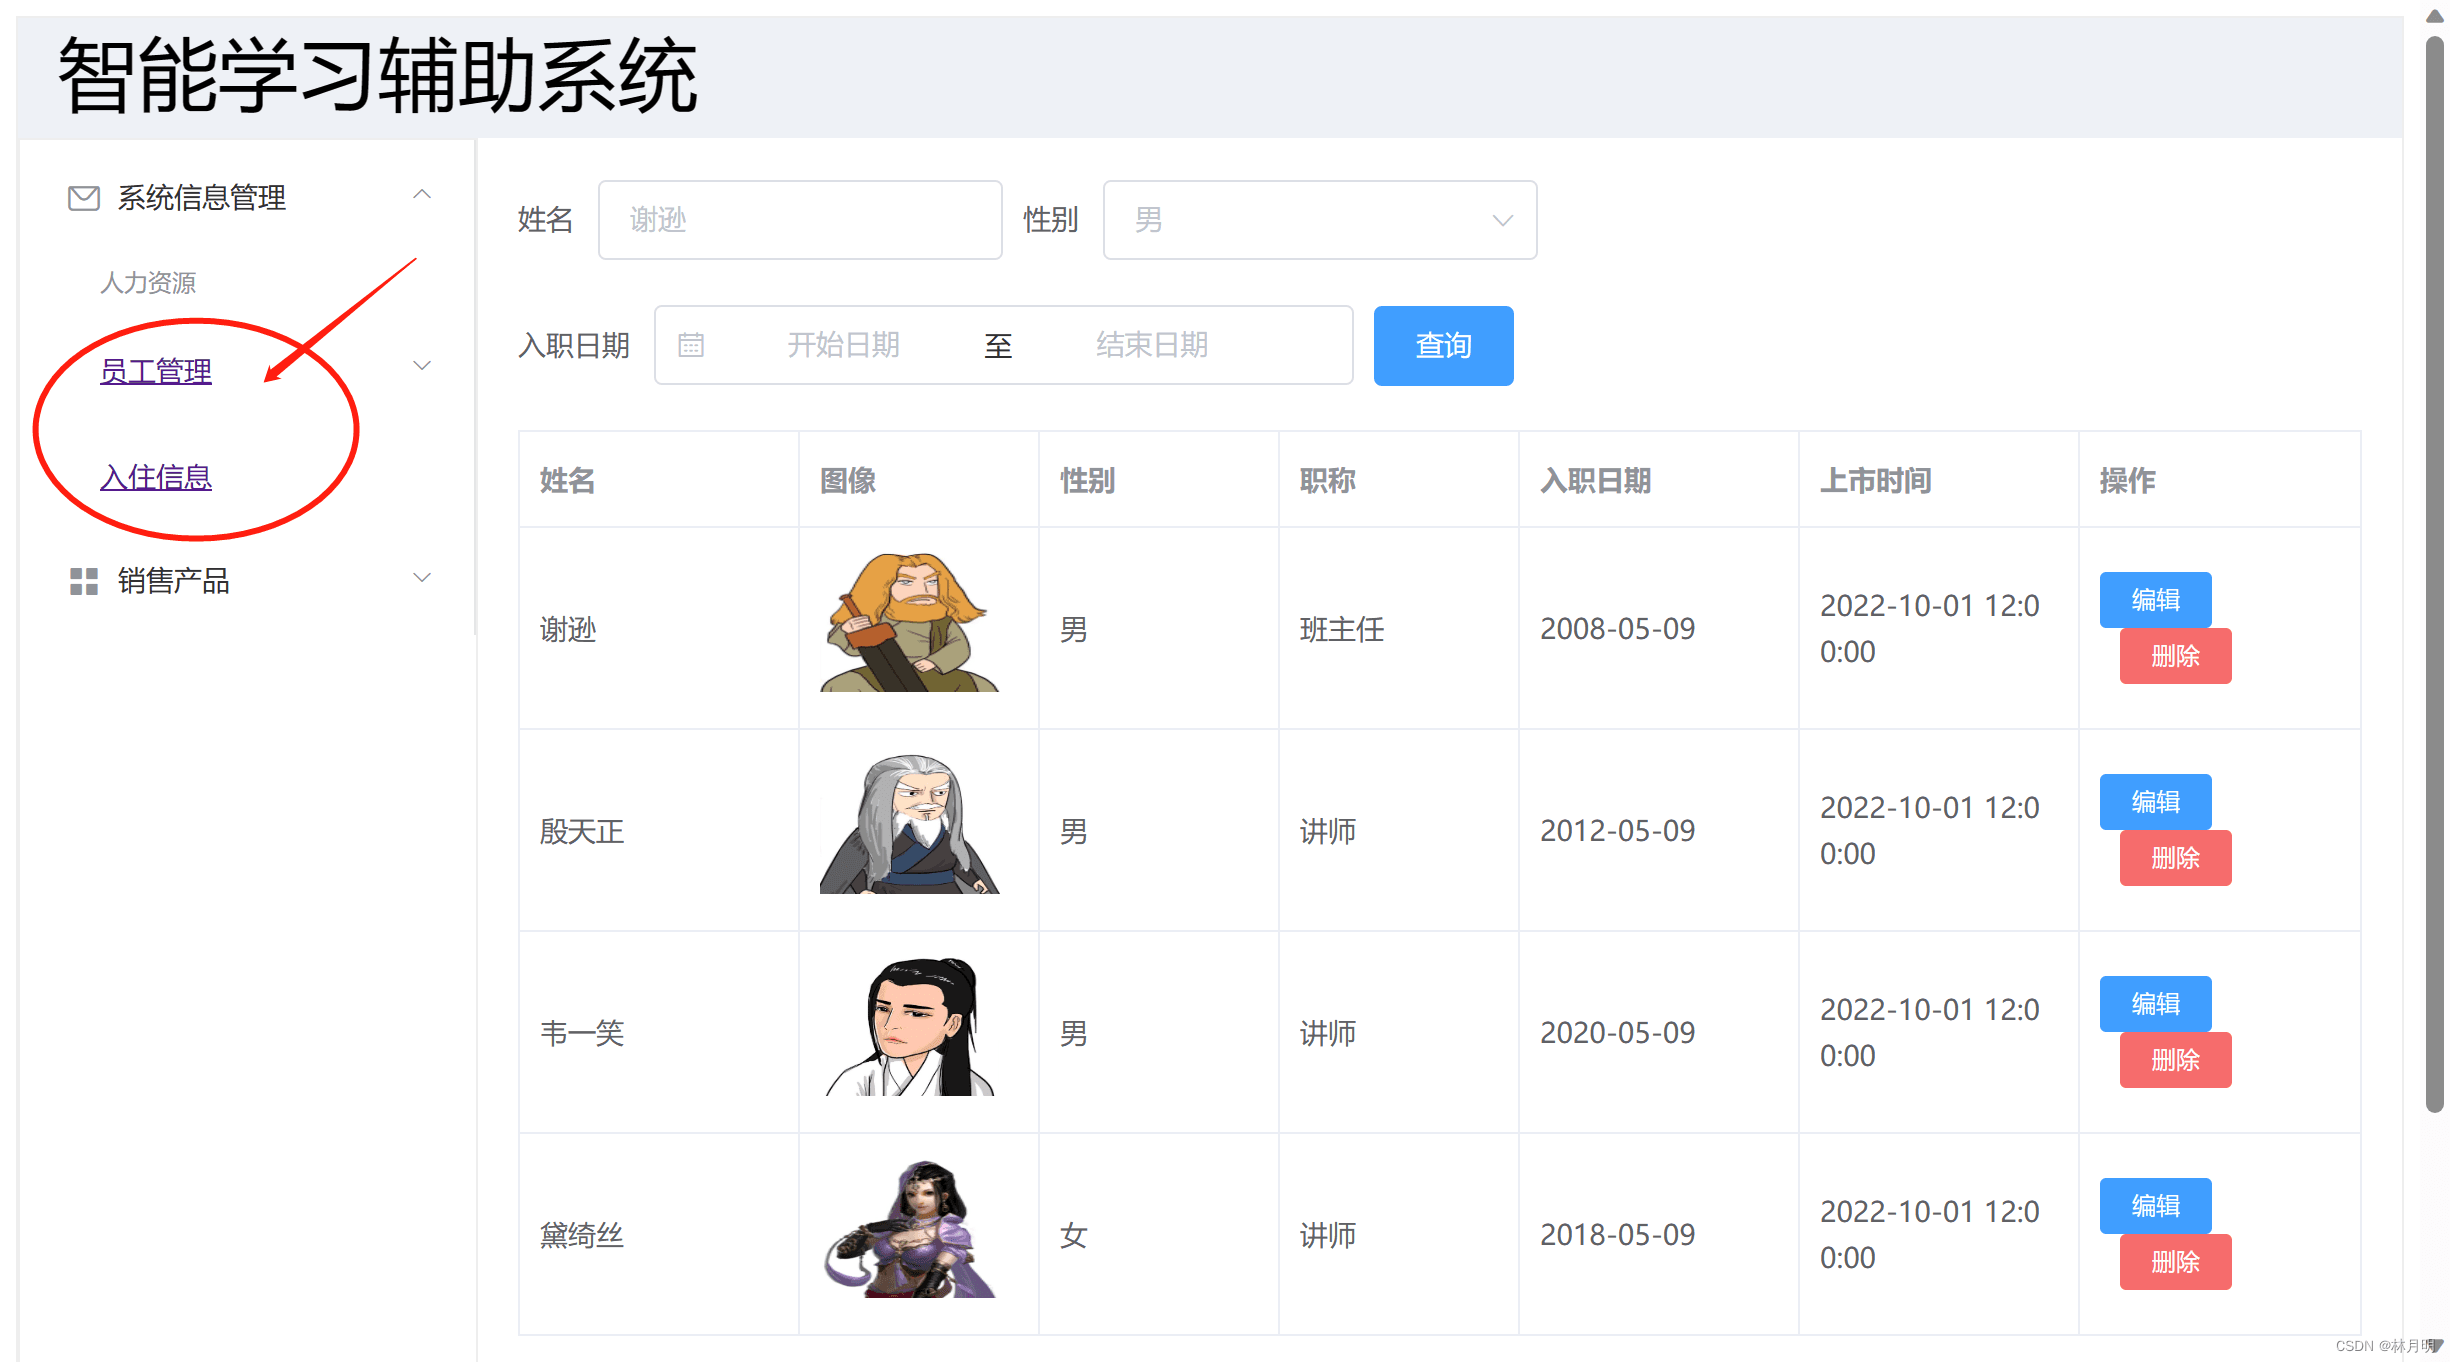
Task: Click 删除 button for 黛绮丝
Action: tap(2175, 1262)
